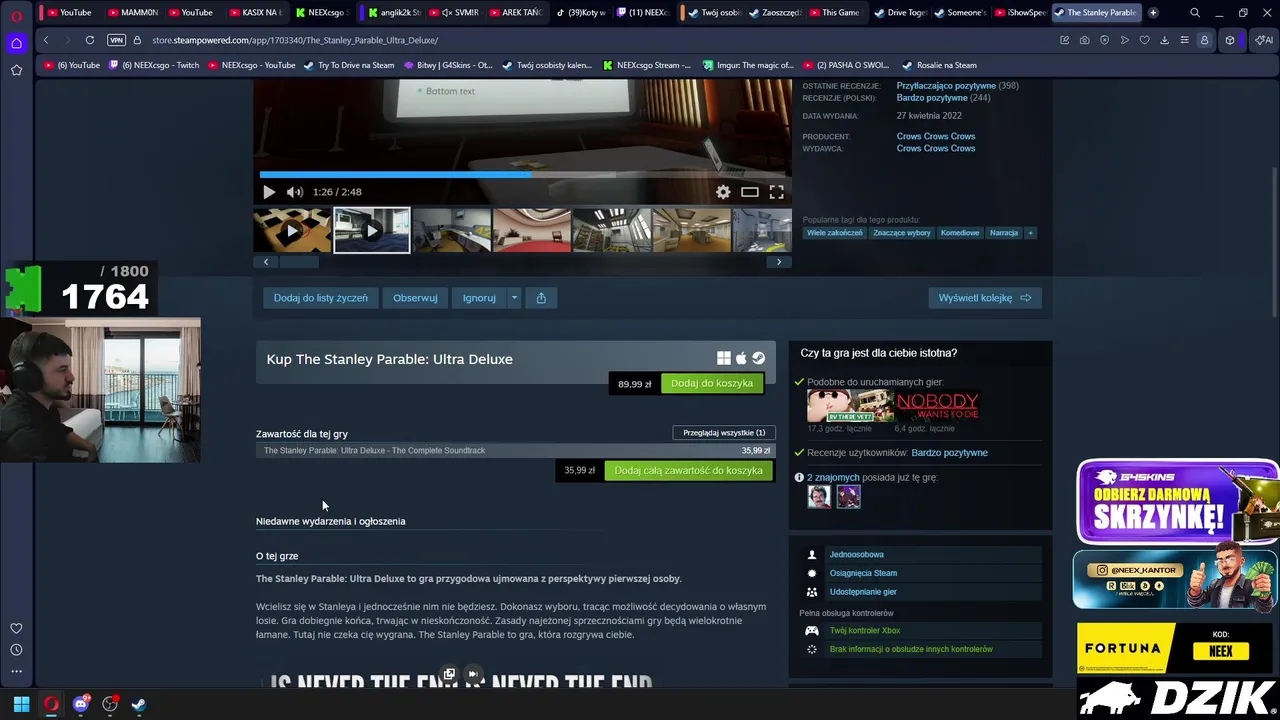Toggle theater mode on video player

point(750,192)
